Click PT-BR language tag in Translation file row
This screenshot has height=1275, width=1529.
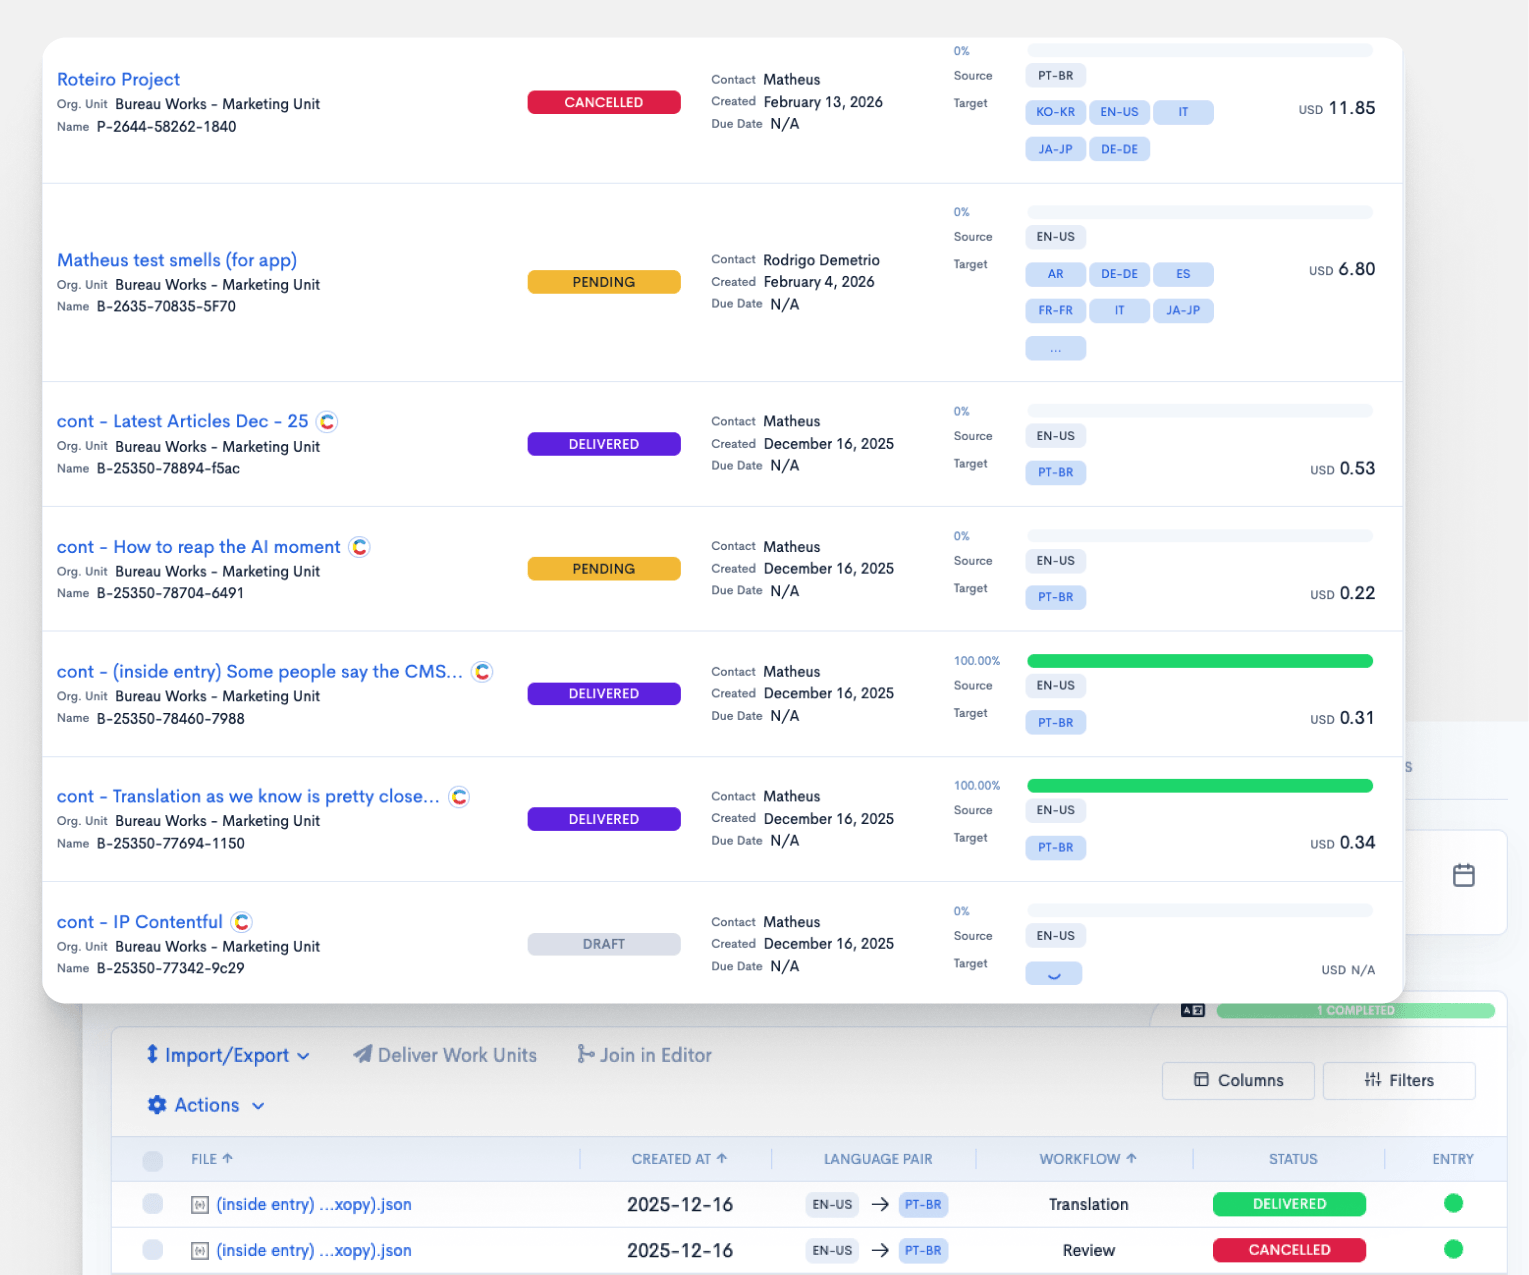[x=923, y=1205]
